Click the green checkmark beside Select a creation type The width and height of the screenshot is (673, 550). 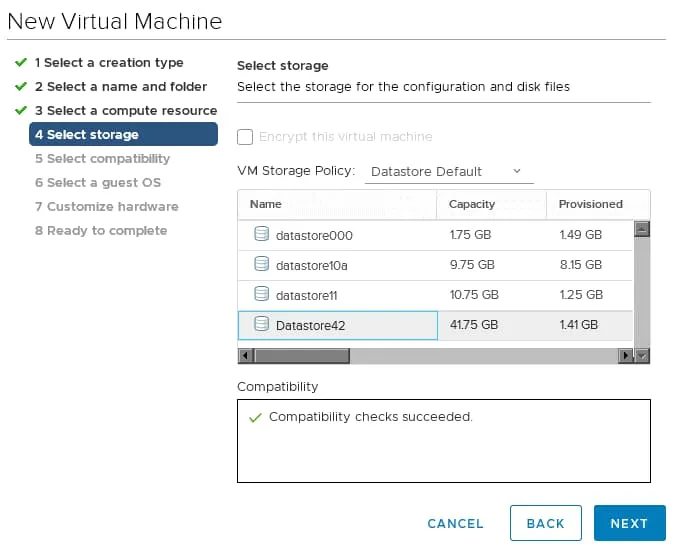pyautogui.click(x=20, y=62)
